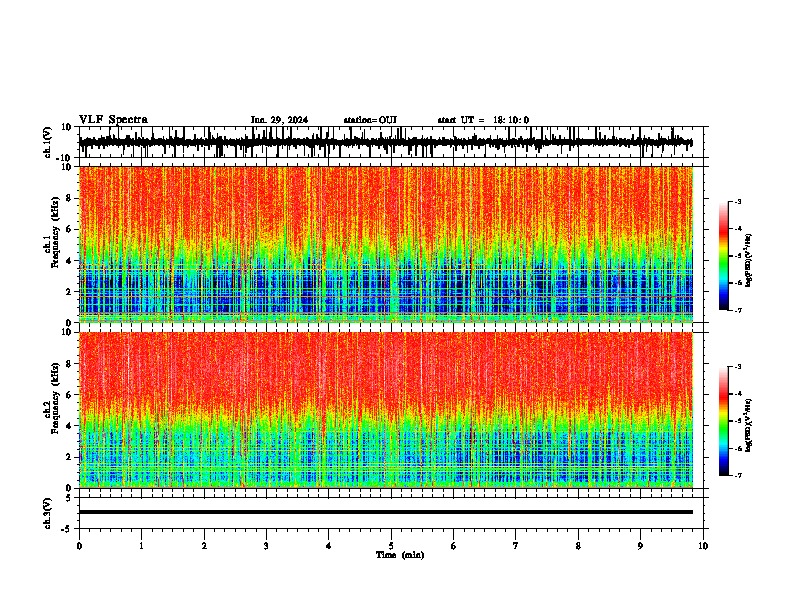Click the ch.1 "Frequency (kHz)" axis label
Image resolution: width=792 pixels, height=612 pixels.
56,233
